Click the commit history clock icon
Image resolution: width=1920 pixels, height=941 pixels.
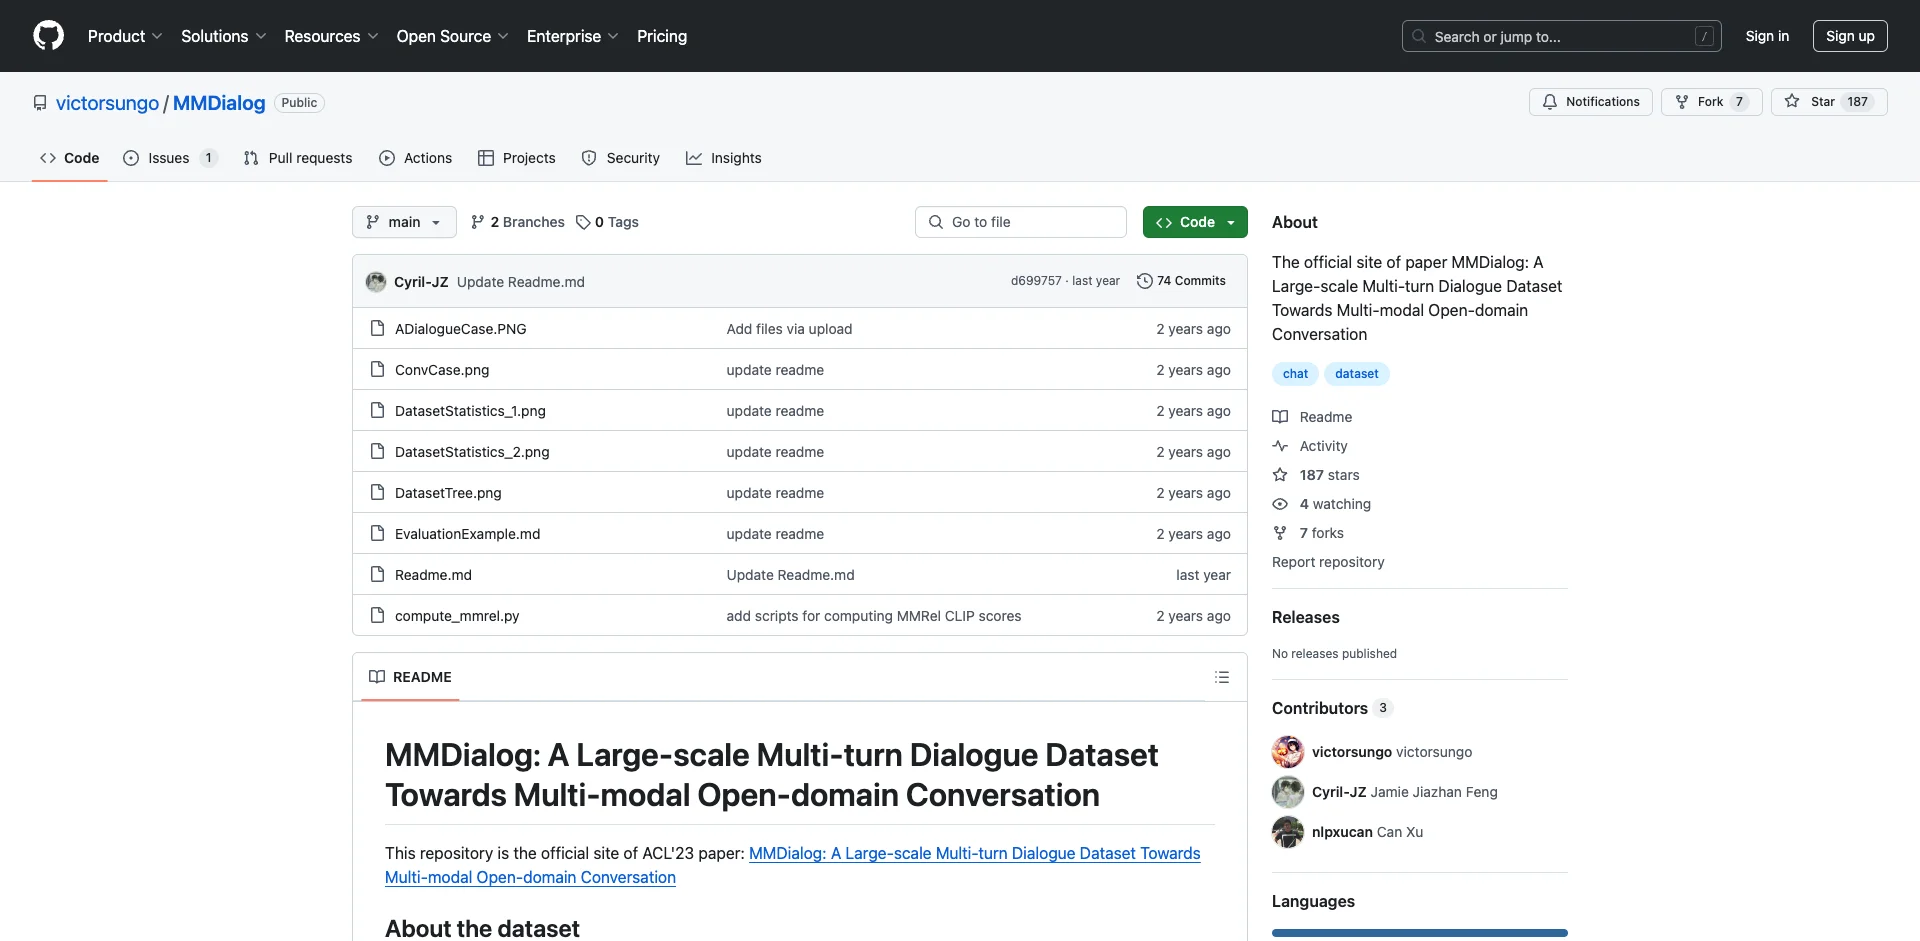pos(1144,281)
